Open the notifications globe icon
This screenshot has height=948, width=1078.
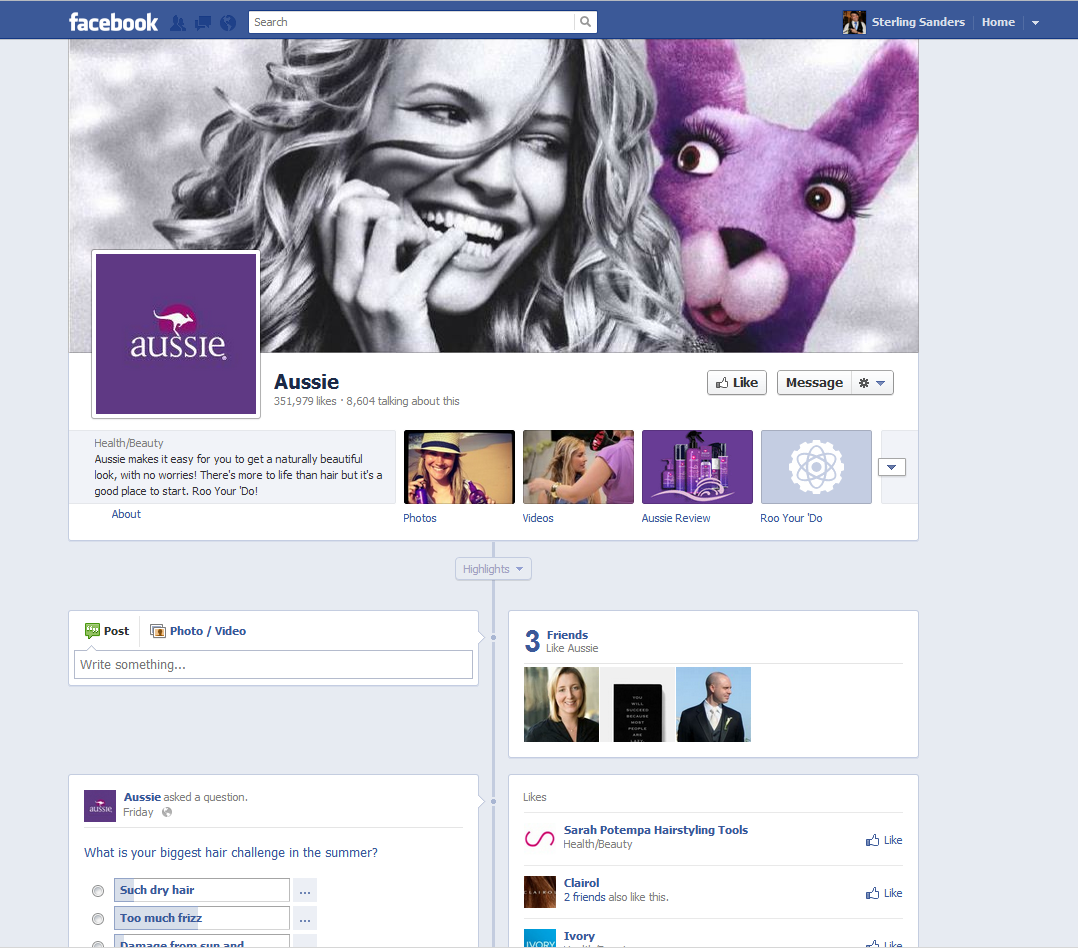point(228,23)
